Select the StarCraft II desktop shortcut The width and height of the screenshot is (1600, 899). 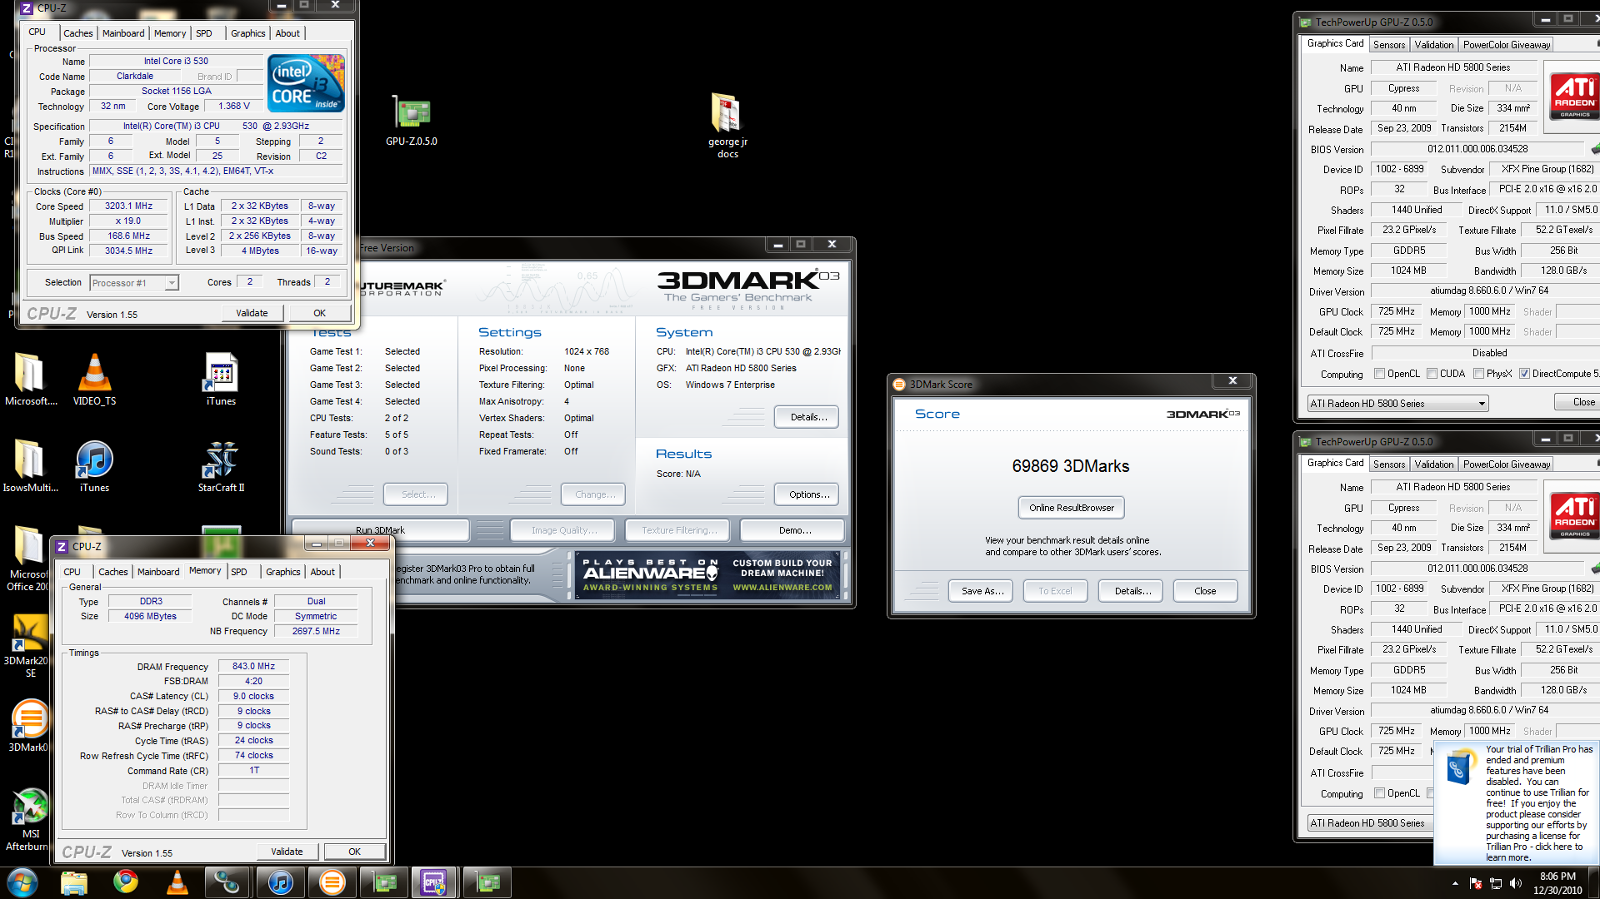coord(221,466)
